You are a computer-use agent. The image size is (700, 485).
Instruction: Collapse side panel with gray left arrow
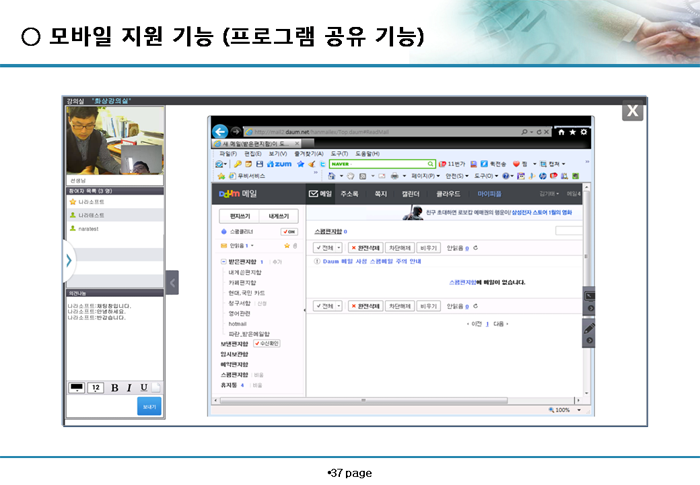(x=172, y=282)
